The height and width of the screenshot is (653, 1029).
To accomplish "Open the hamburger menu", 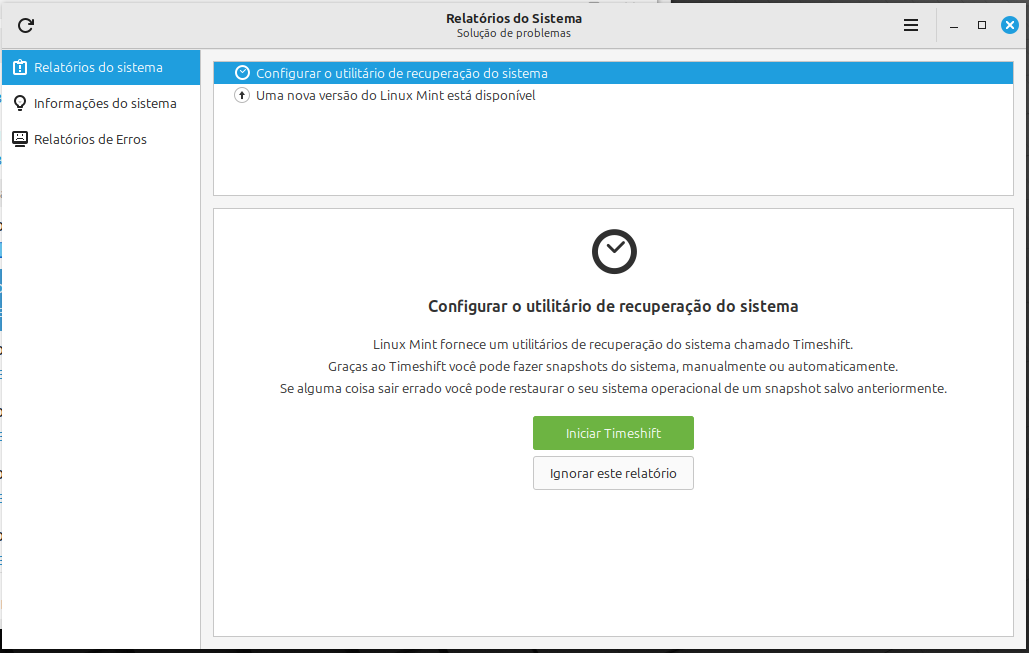I will pos(910,25).
